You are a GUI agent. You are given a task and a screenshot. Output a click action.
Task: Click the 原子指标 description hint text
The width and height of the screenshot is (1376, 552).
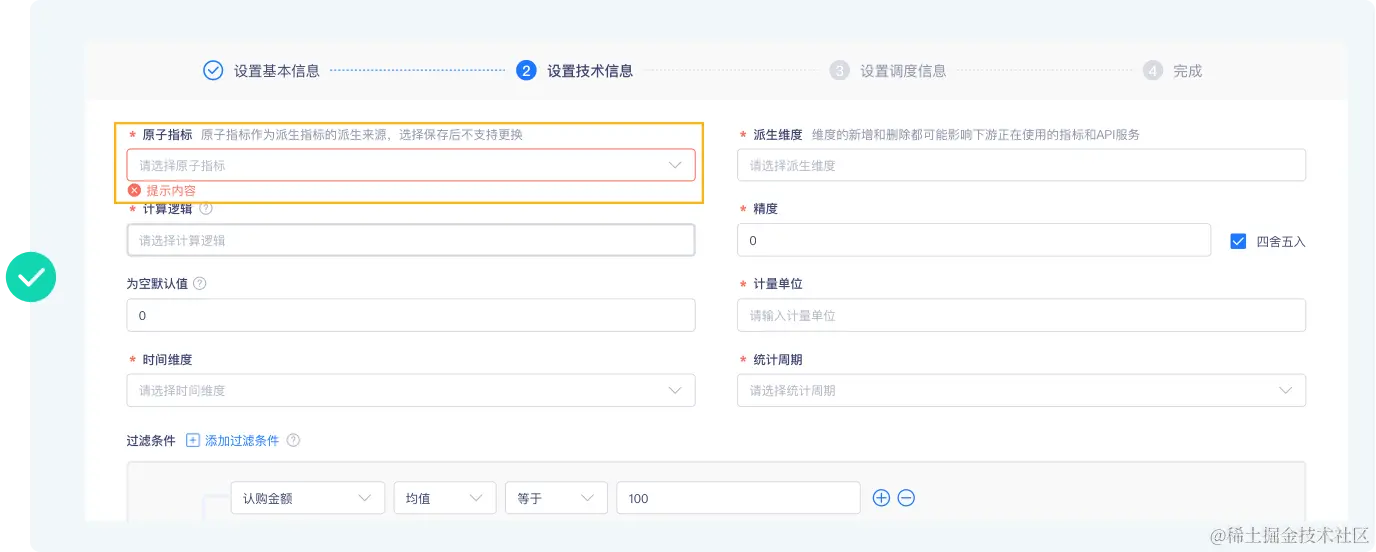362,134
